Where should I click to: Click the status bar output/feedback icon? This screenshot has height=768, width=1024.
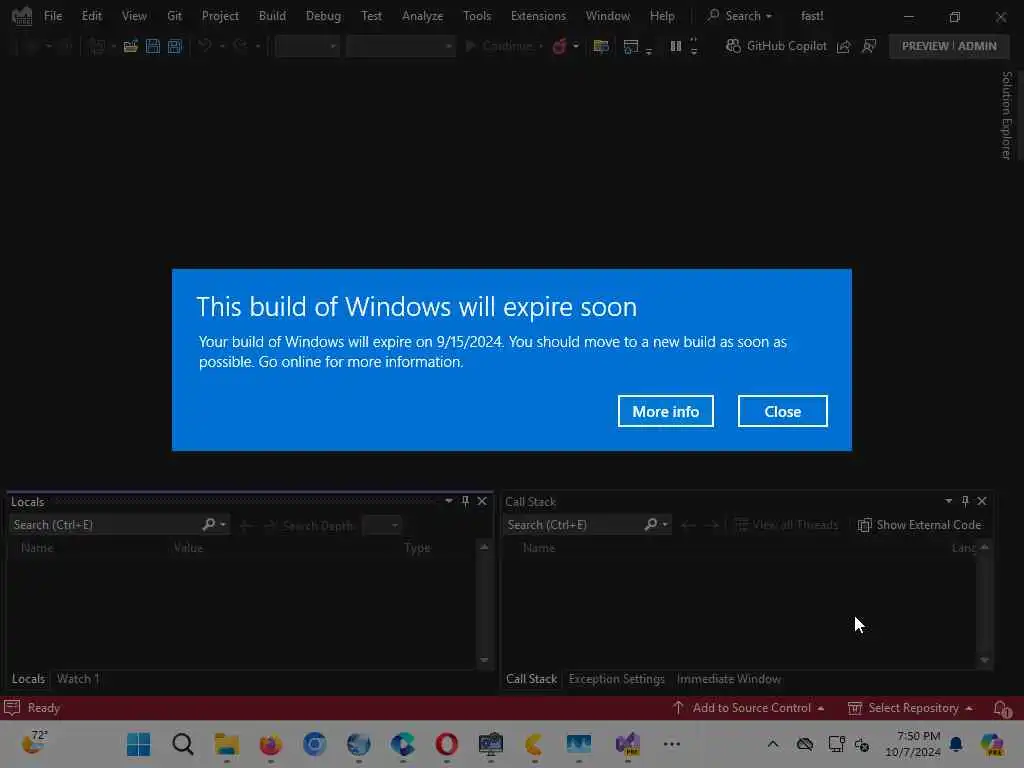click(12, 708)
